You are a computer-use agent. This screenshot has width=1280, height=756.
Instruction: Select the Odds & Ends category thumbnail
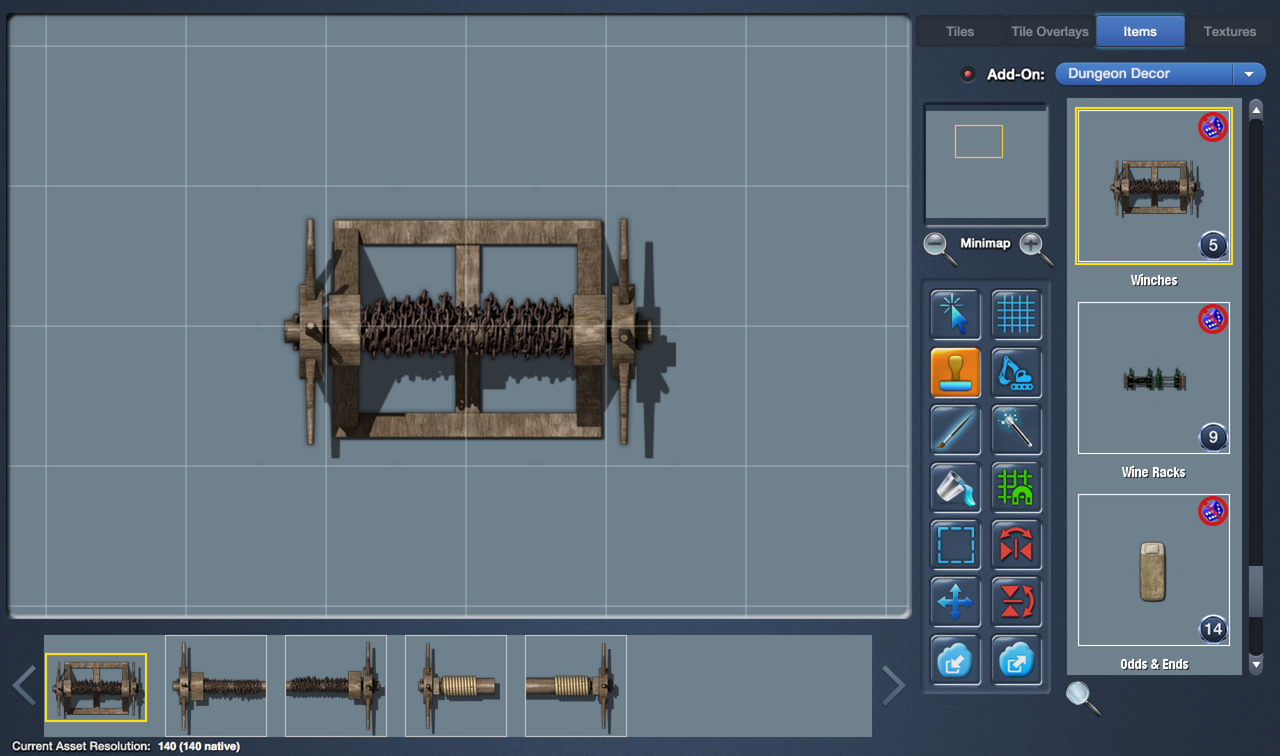pos(1154,570)
